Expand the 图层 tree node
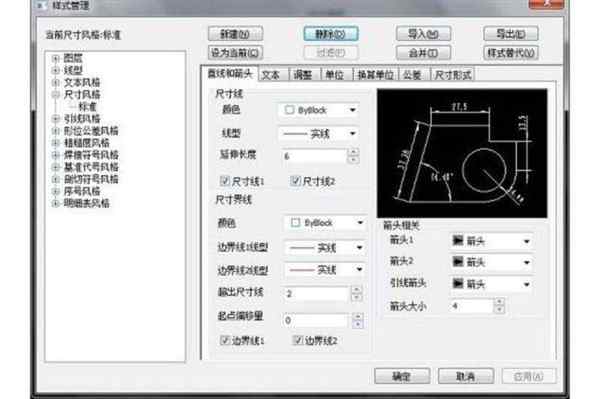Image resolution: width=600 pixels, height=399 pixels. [56, 58]
